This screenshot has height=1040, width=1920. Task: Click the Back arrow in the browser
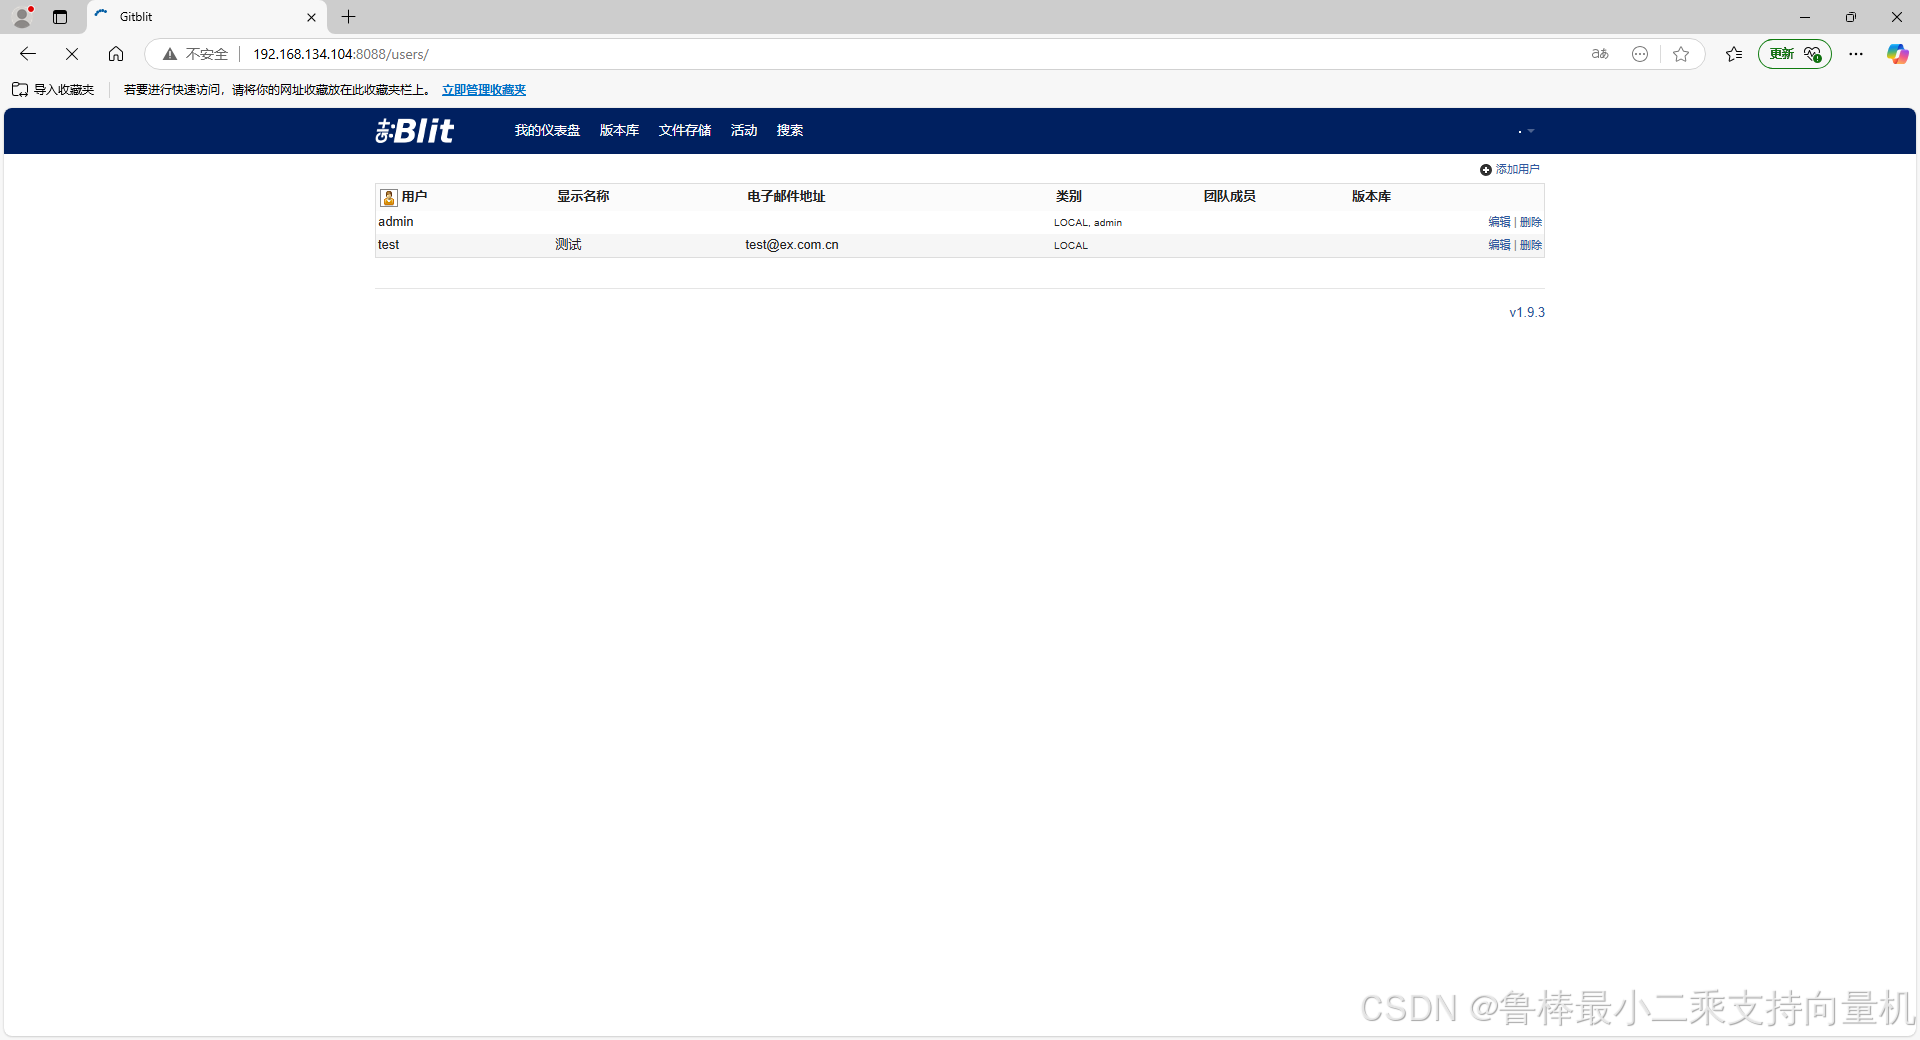click(x=27, y=54)
